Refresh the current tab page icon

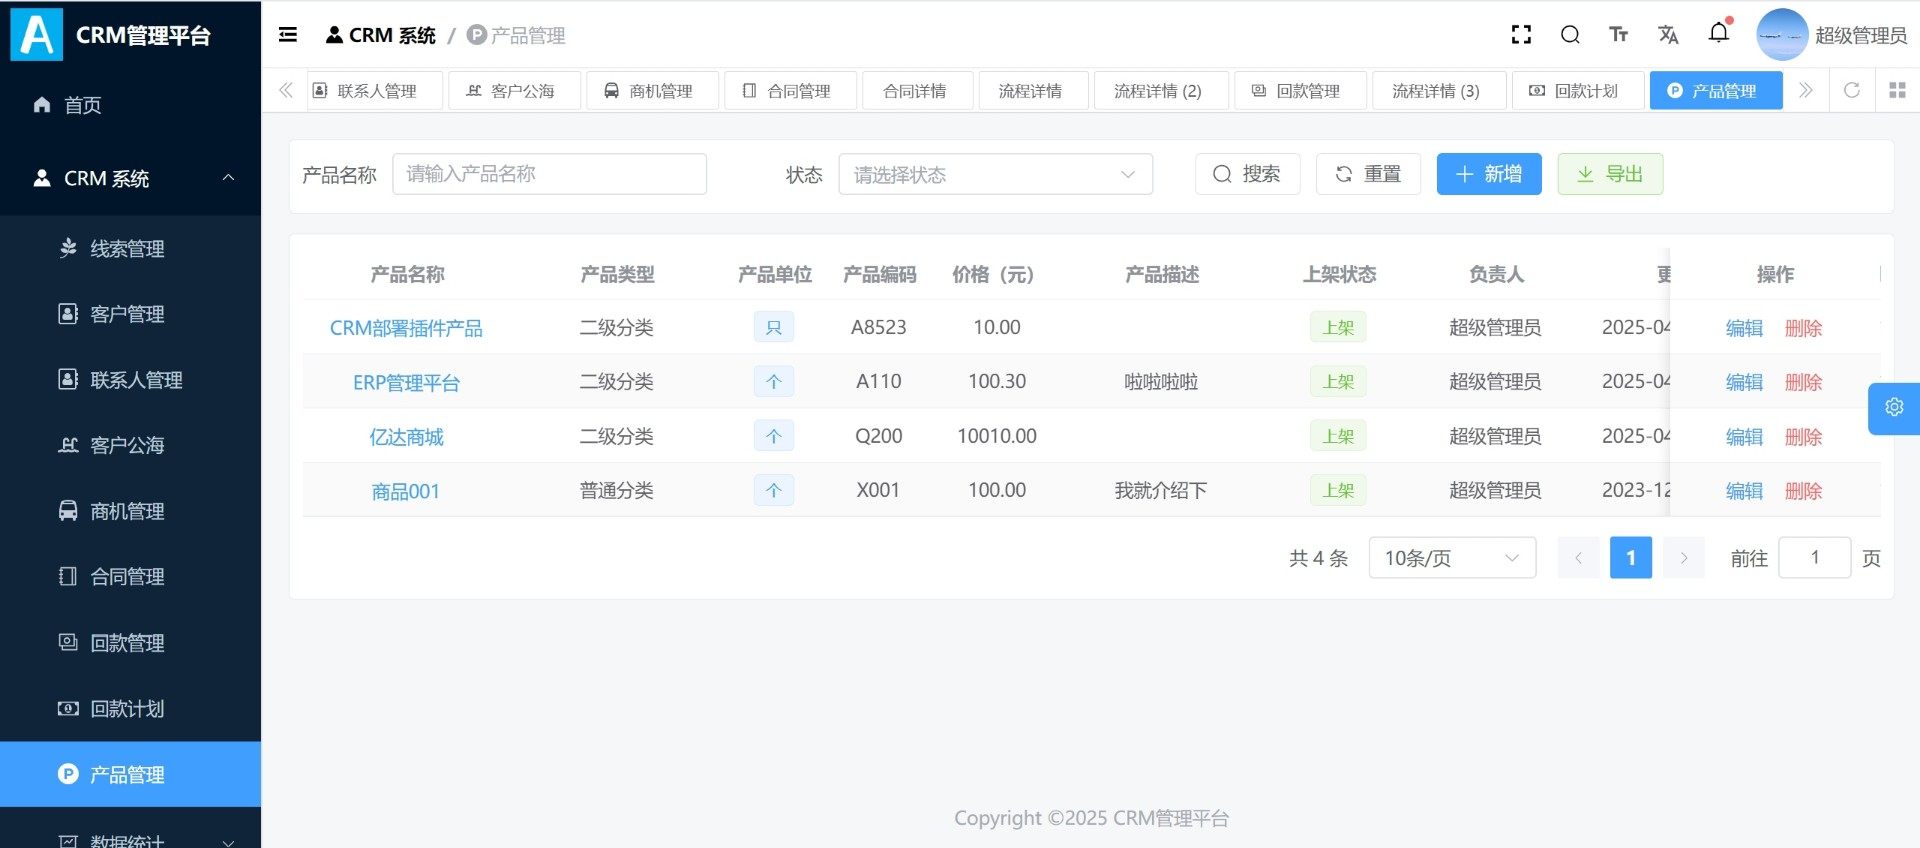pyautogui.click(x=1851, y=90)
